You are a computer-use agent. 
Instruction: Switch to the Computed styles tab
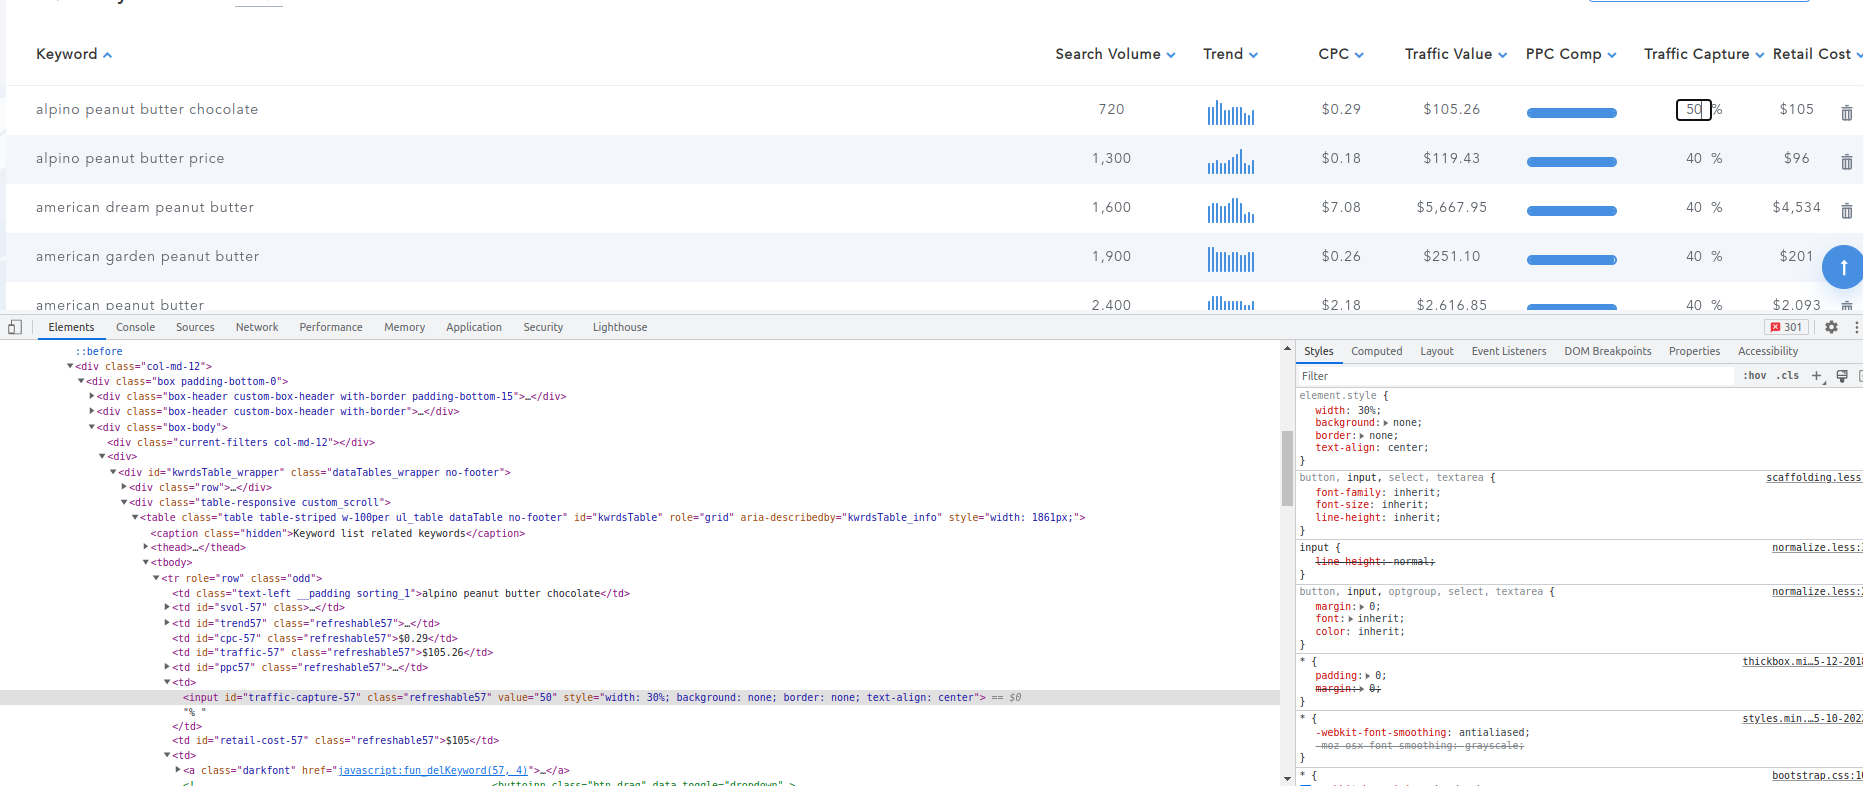[1376, 351]
